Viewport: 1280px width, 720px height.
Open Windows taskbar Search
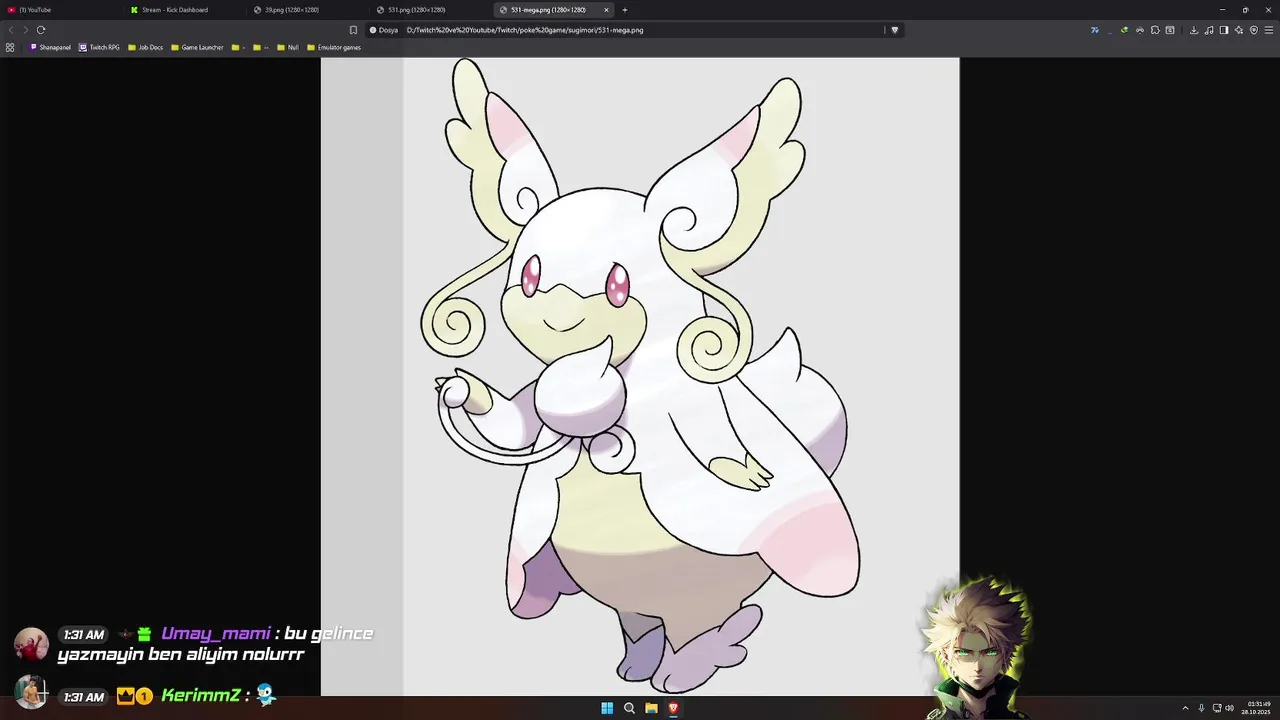pos(629,708)
